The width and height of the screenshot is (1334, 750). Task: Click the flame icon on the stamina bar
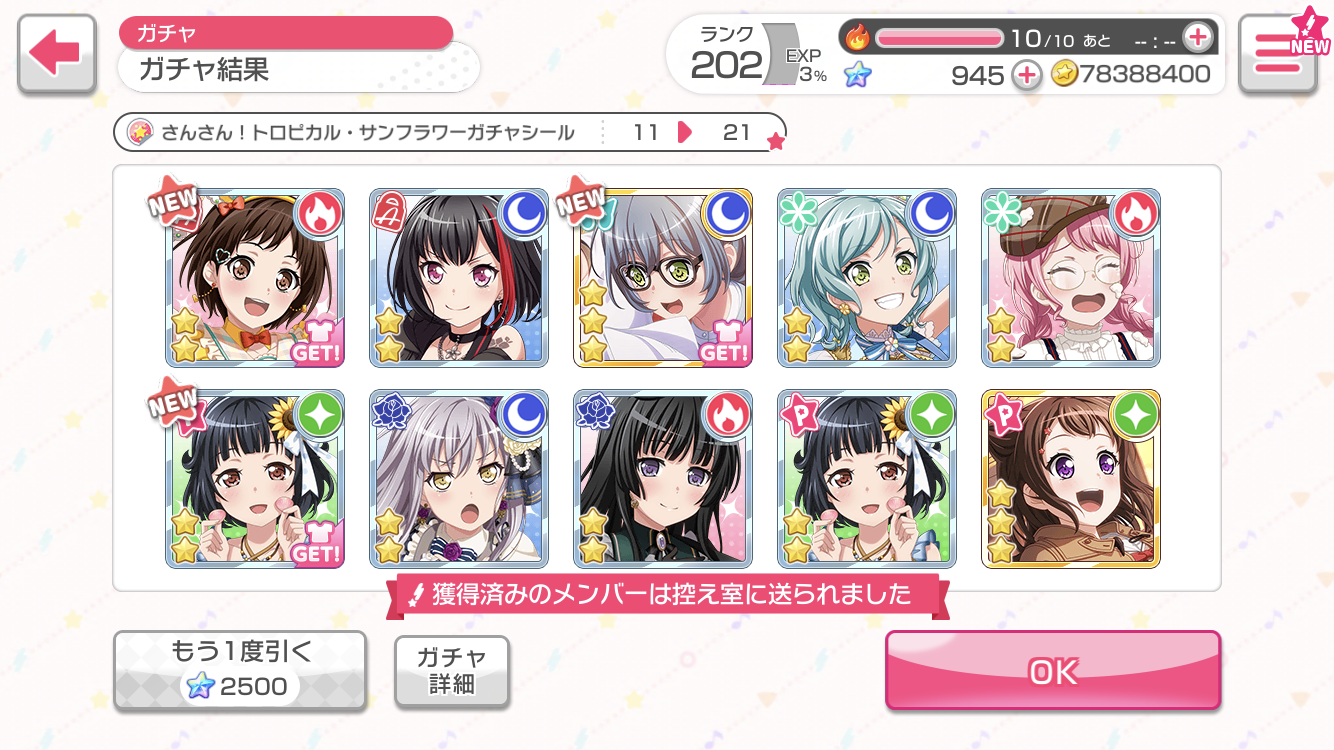click(858, 38)
